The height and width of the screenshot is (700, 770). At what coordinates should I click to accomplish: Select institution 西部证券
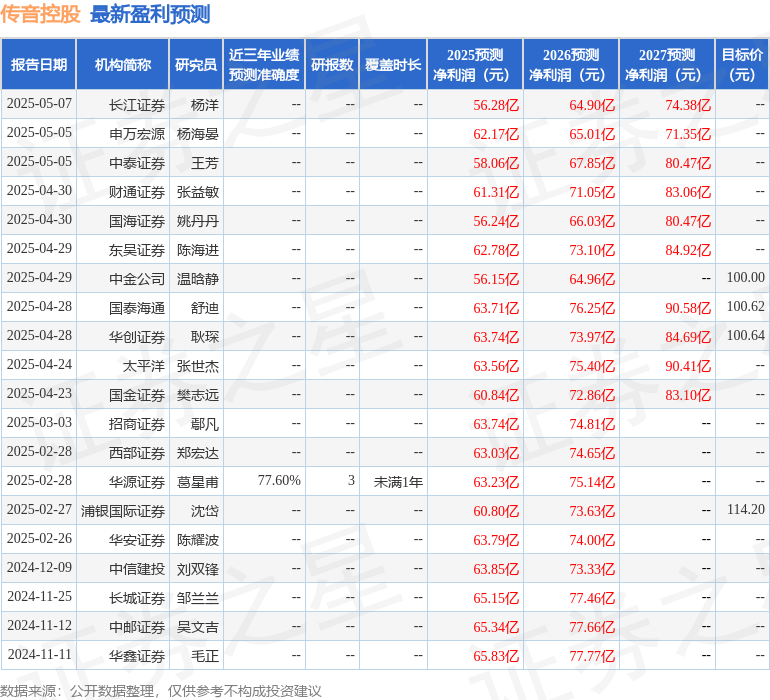tap(137, 453)
